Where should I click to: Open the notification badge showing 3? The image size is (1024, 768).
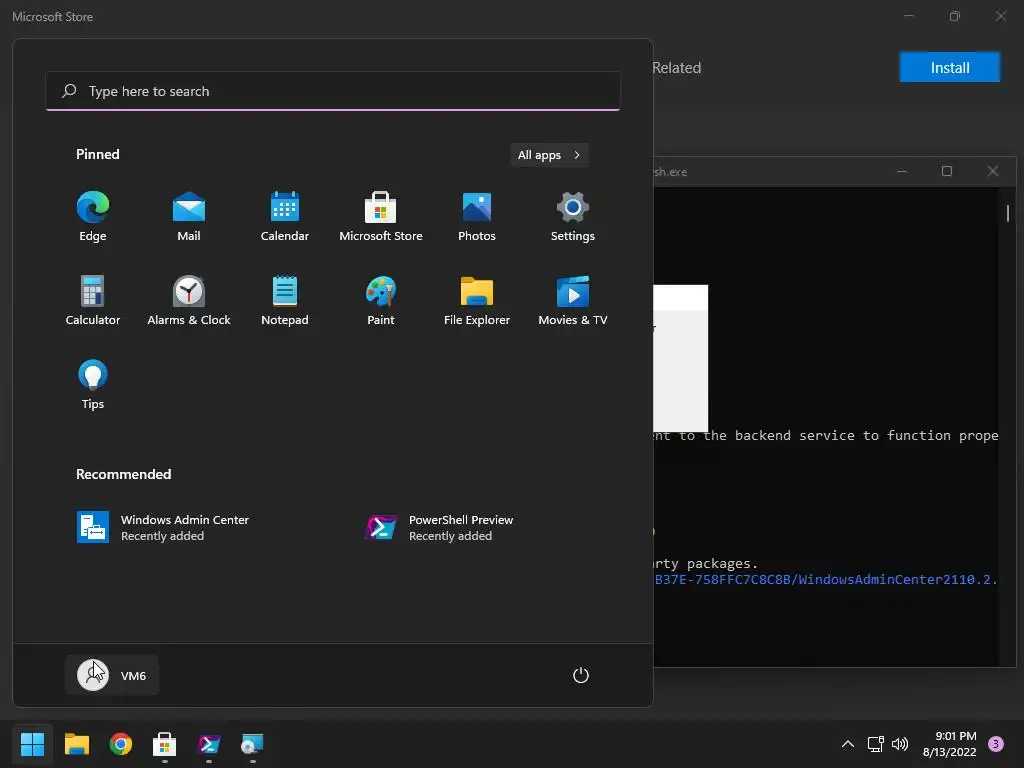(x=996, y=743)
